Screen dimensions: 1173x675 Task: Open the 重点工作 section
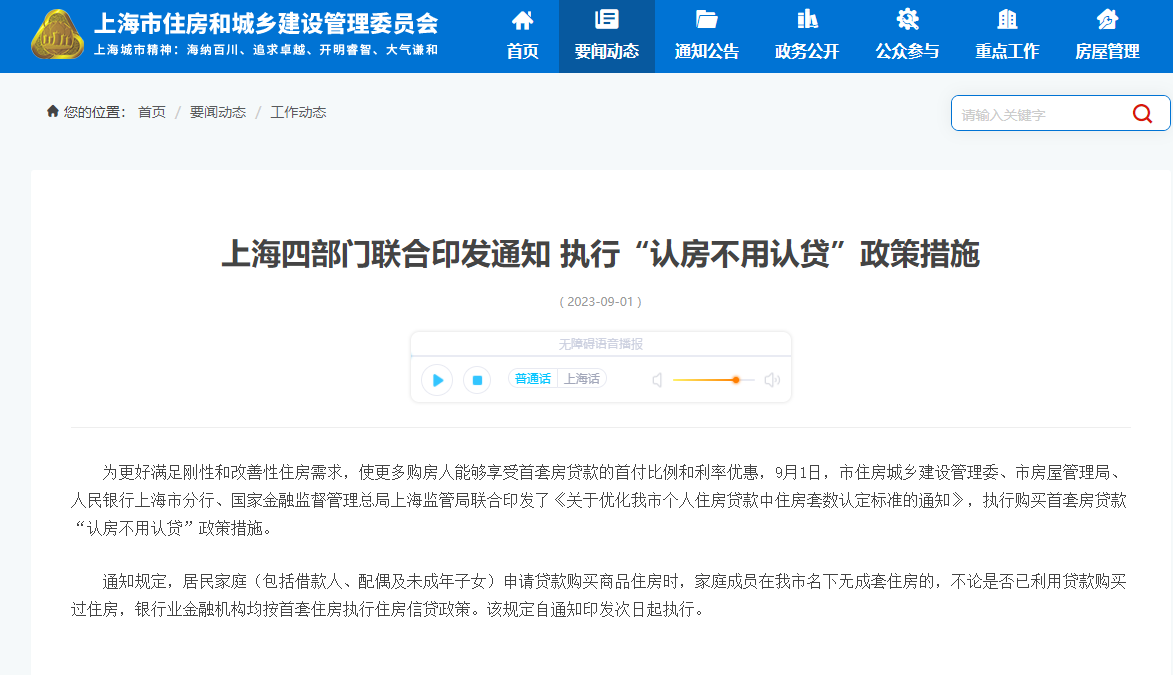click(1007, 36)
